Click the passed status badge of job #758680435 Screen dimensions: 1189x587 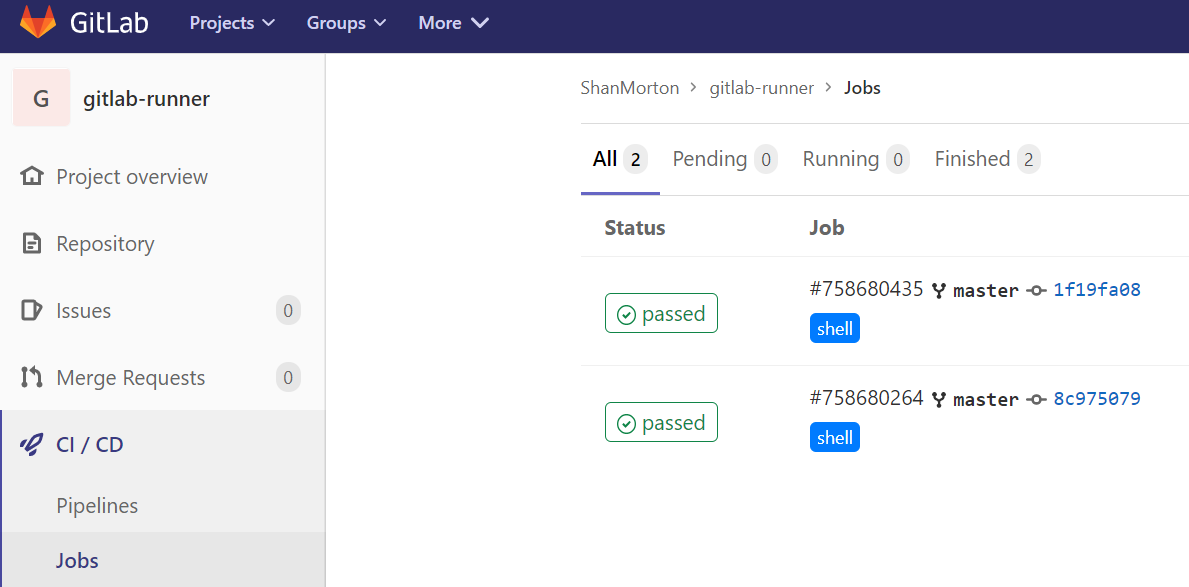661,313
